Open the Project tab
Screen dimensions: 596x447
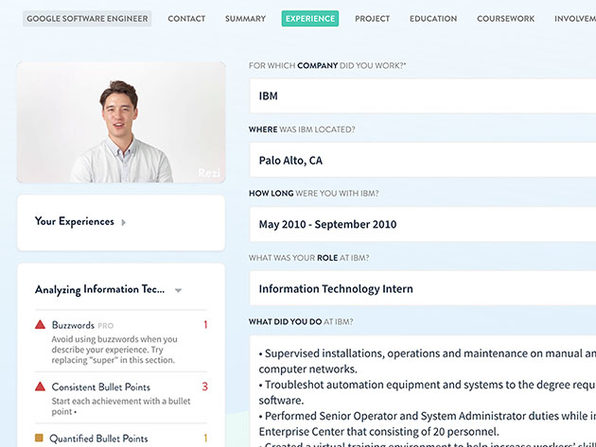(x=372, y=19)
